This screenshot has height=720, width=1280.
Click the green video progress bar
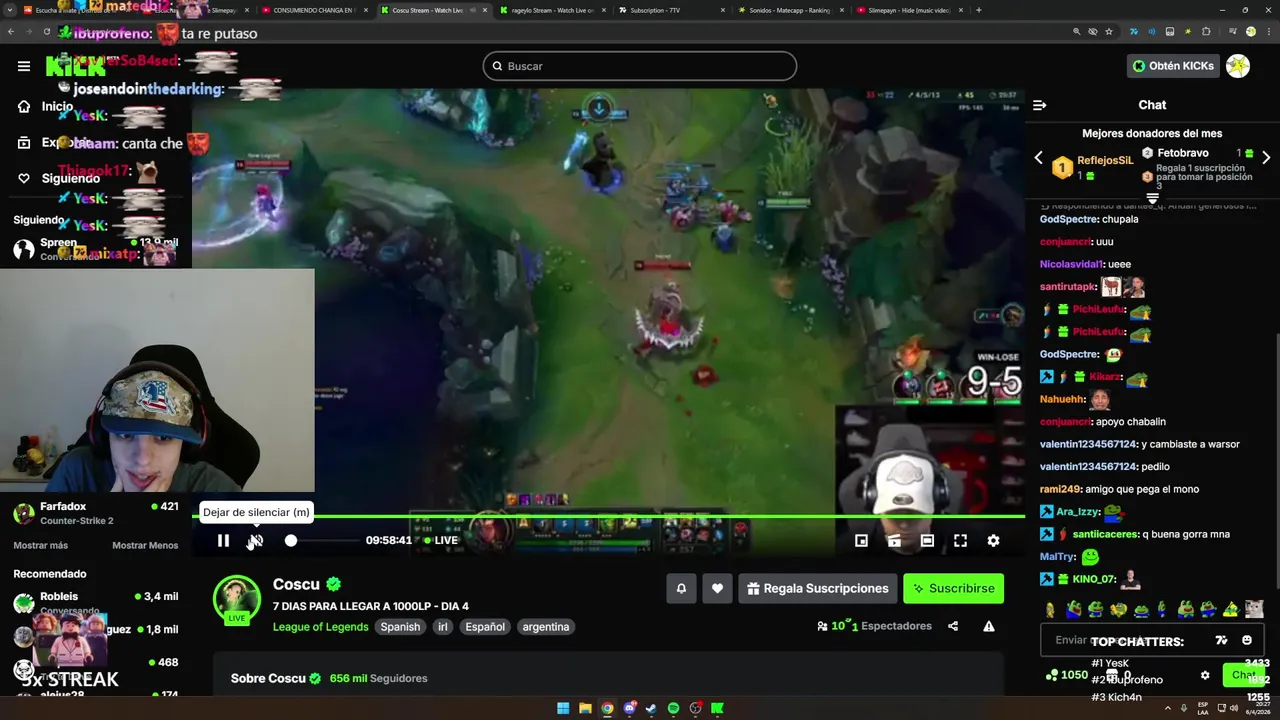[x=608, y=517]
